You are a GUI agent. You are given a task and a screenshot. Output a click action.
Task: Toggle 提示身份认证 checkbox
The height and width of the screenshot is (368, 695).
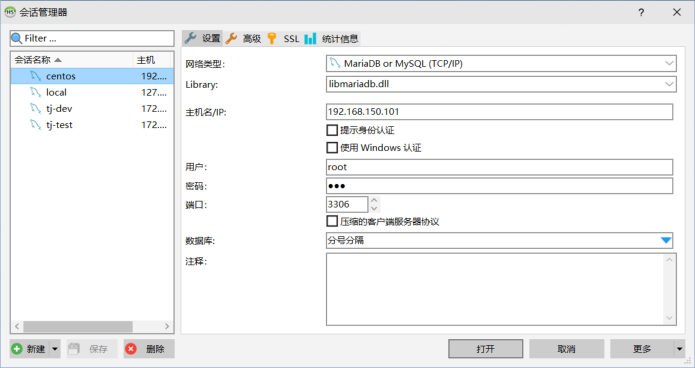point(332,130)
